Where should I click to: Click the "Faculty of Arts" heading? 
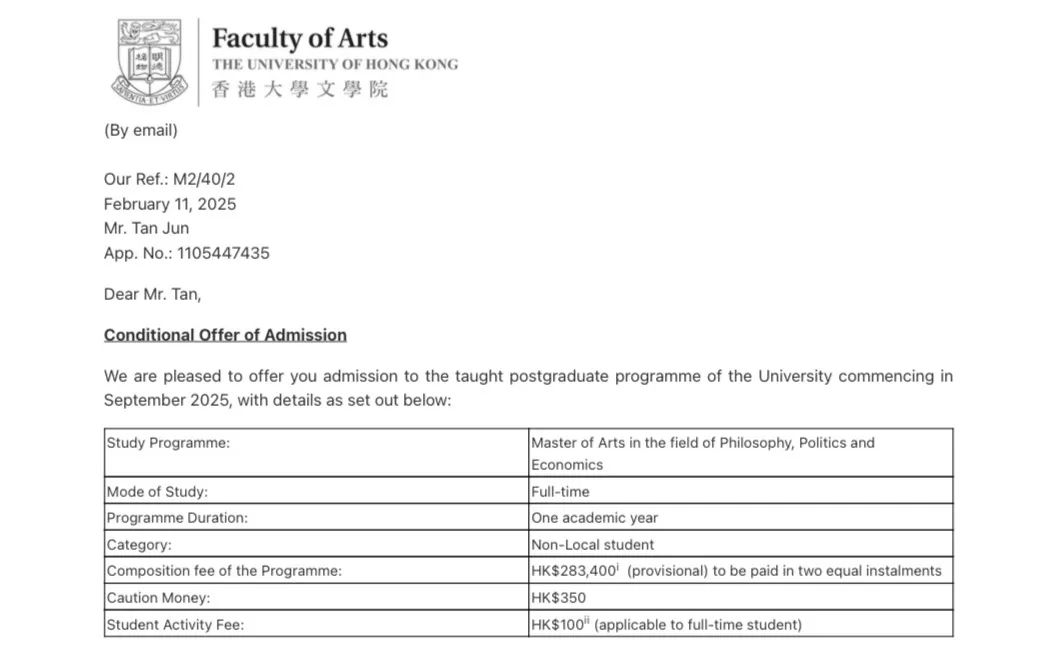click(x=299, y=38)
